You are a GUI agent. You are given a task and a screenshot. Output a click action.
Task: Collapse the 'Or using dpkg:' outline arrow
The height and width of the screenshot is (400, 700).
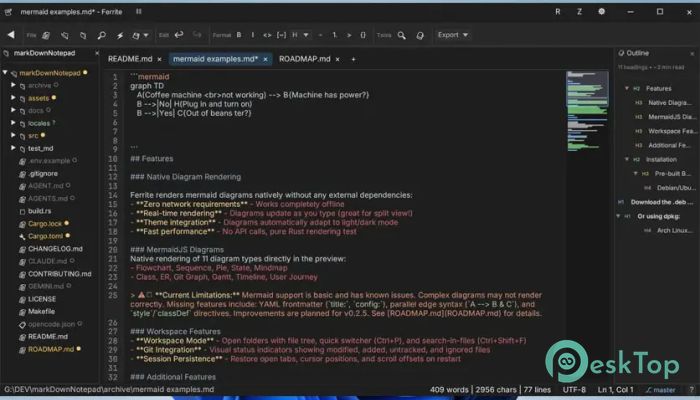click(x=618, y=217)
